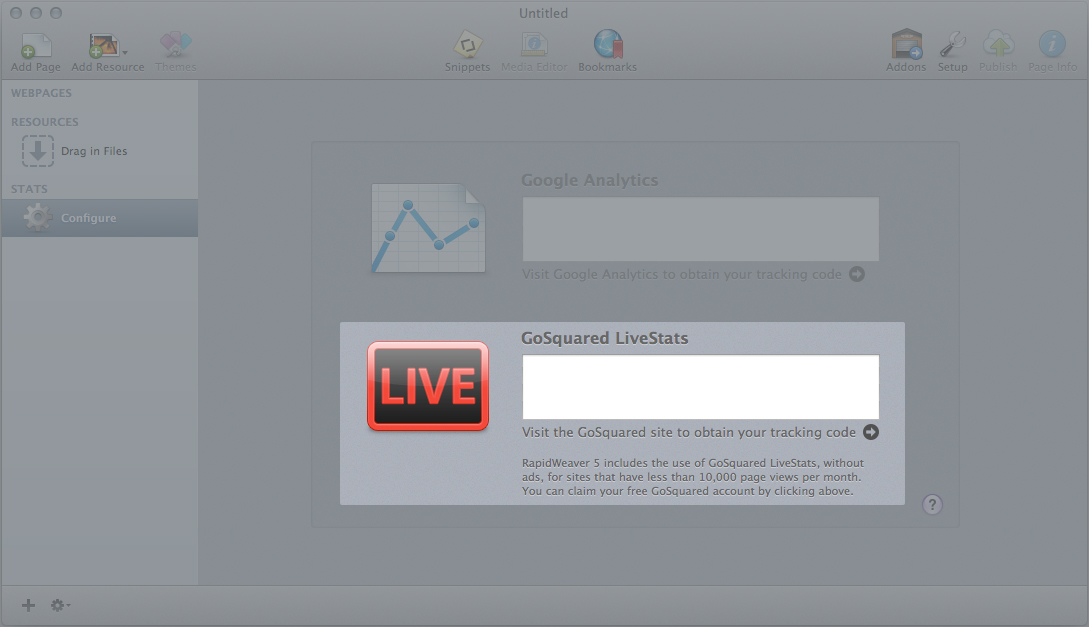Click the arrow beside the GoSquared site link
Viewport: 1089px width, 627px height.
[871, 432]
